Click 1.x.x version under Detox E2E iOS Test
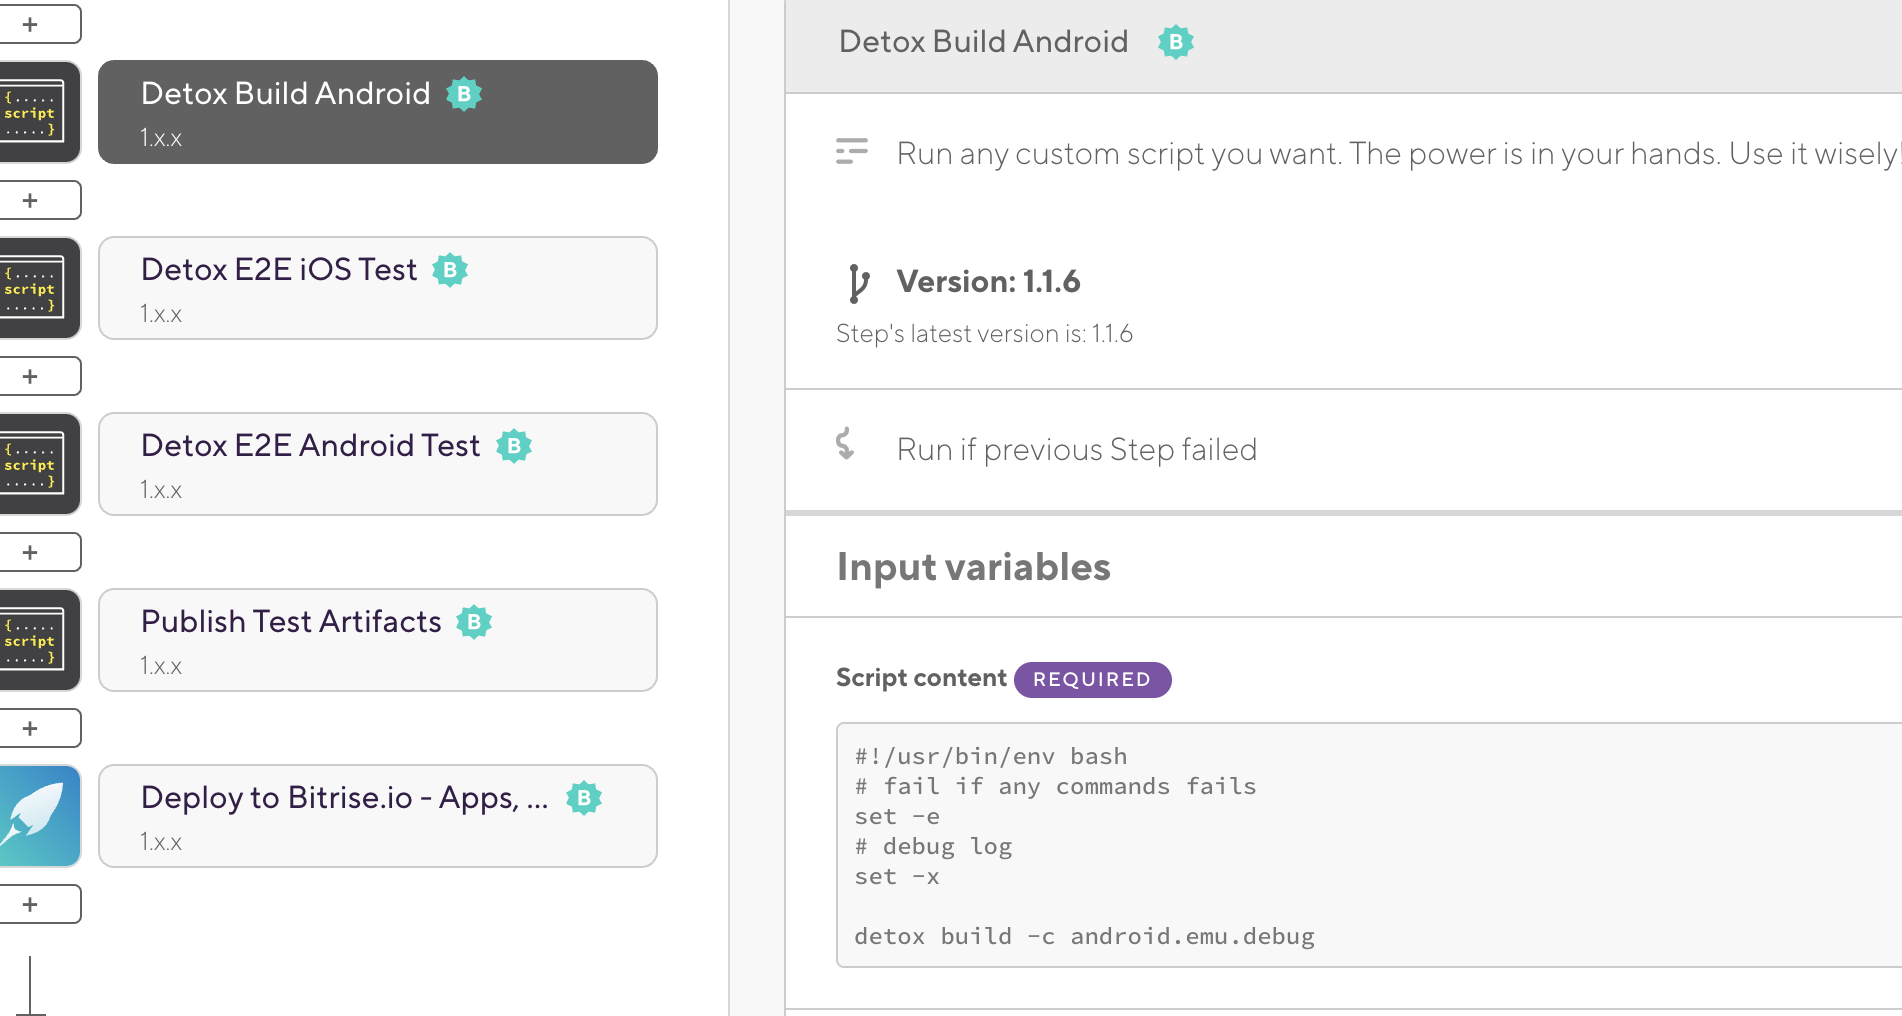The width and height of the screenshot is (1902, 1016). 161,314
